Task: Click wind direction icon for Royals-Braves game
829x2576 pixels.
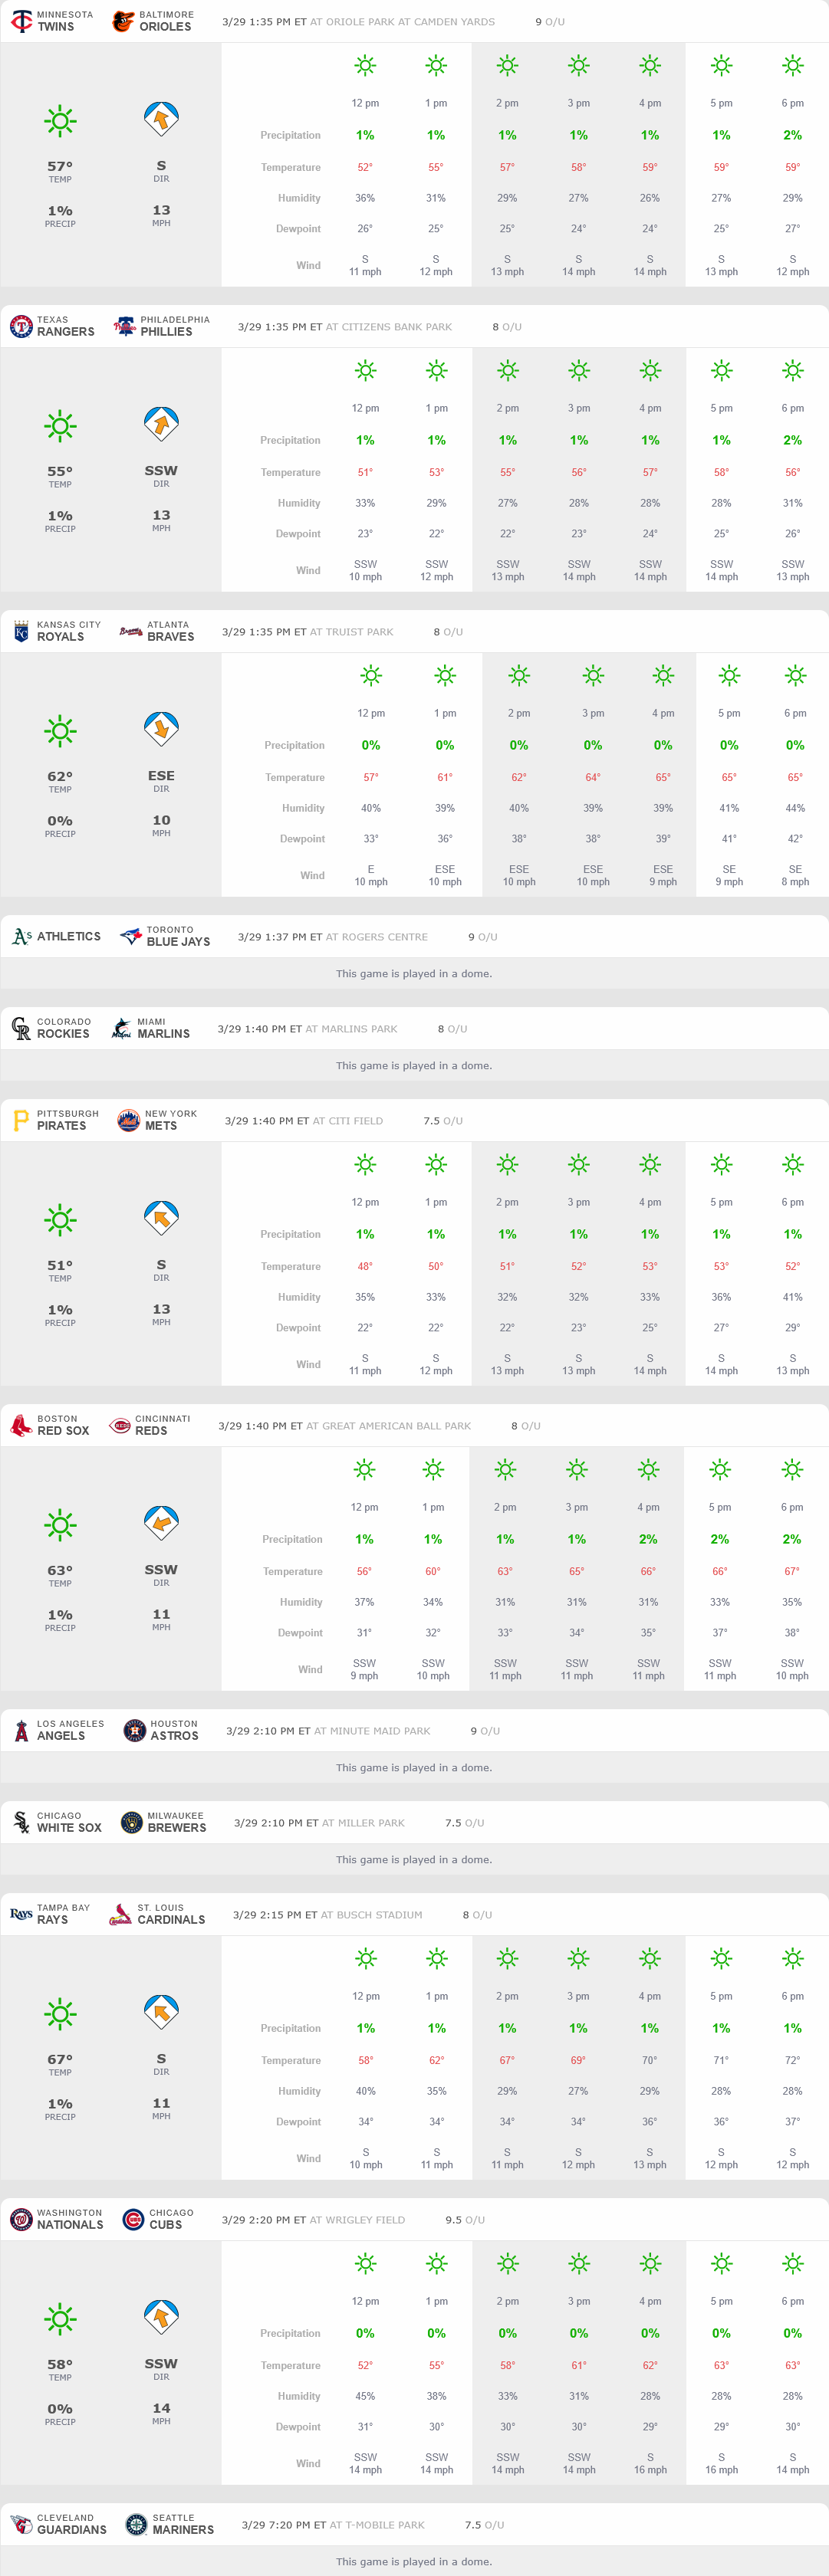Action: pyautogui.click(x=161, y=728)
